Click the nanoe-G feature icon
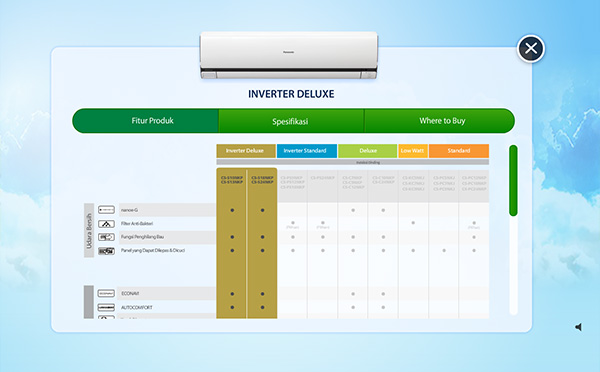The width and height of the screenshot is (600, 372). click(106, 210)
